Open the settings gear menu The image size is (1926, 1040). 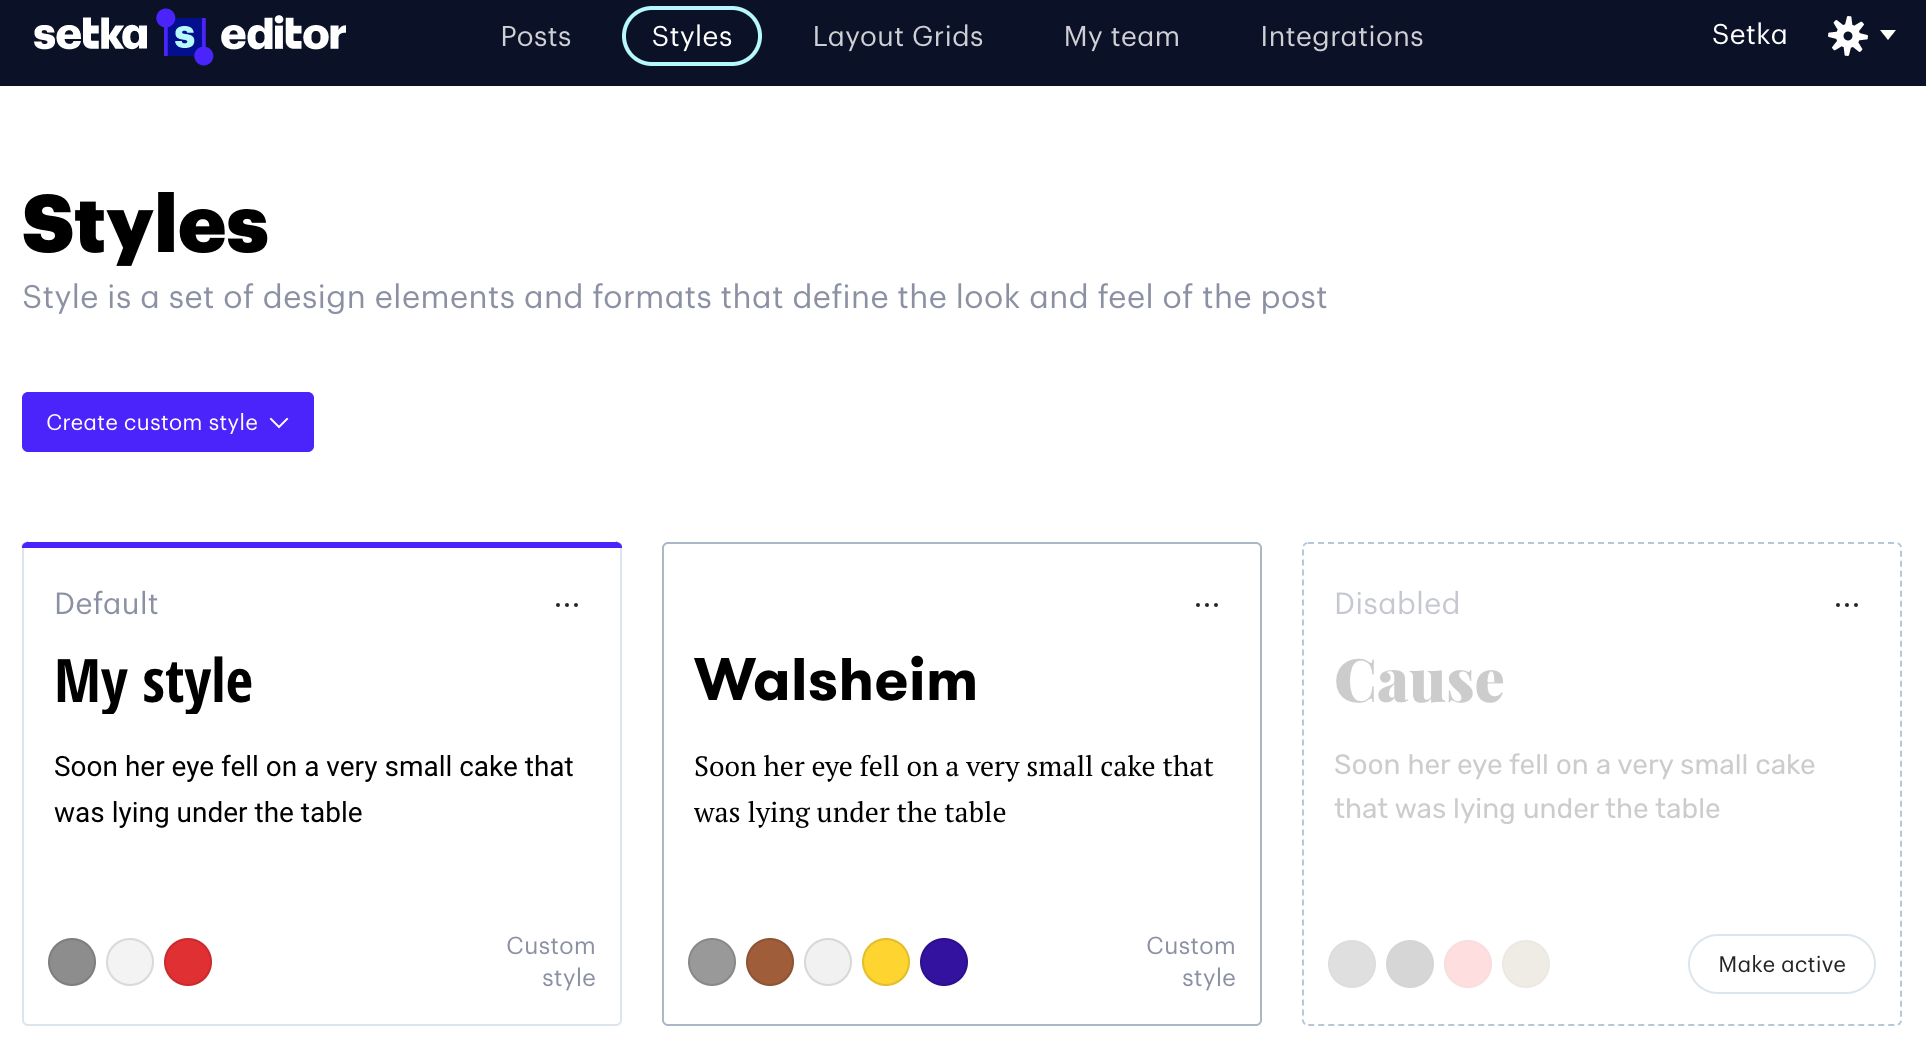[x=1847, y=36]
